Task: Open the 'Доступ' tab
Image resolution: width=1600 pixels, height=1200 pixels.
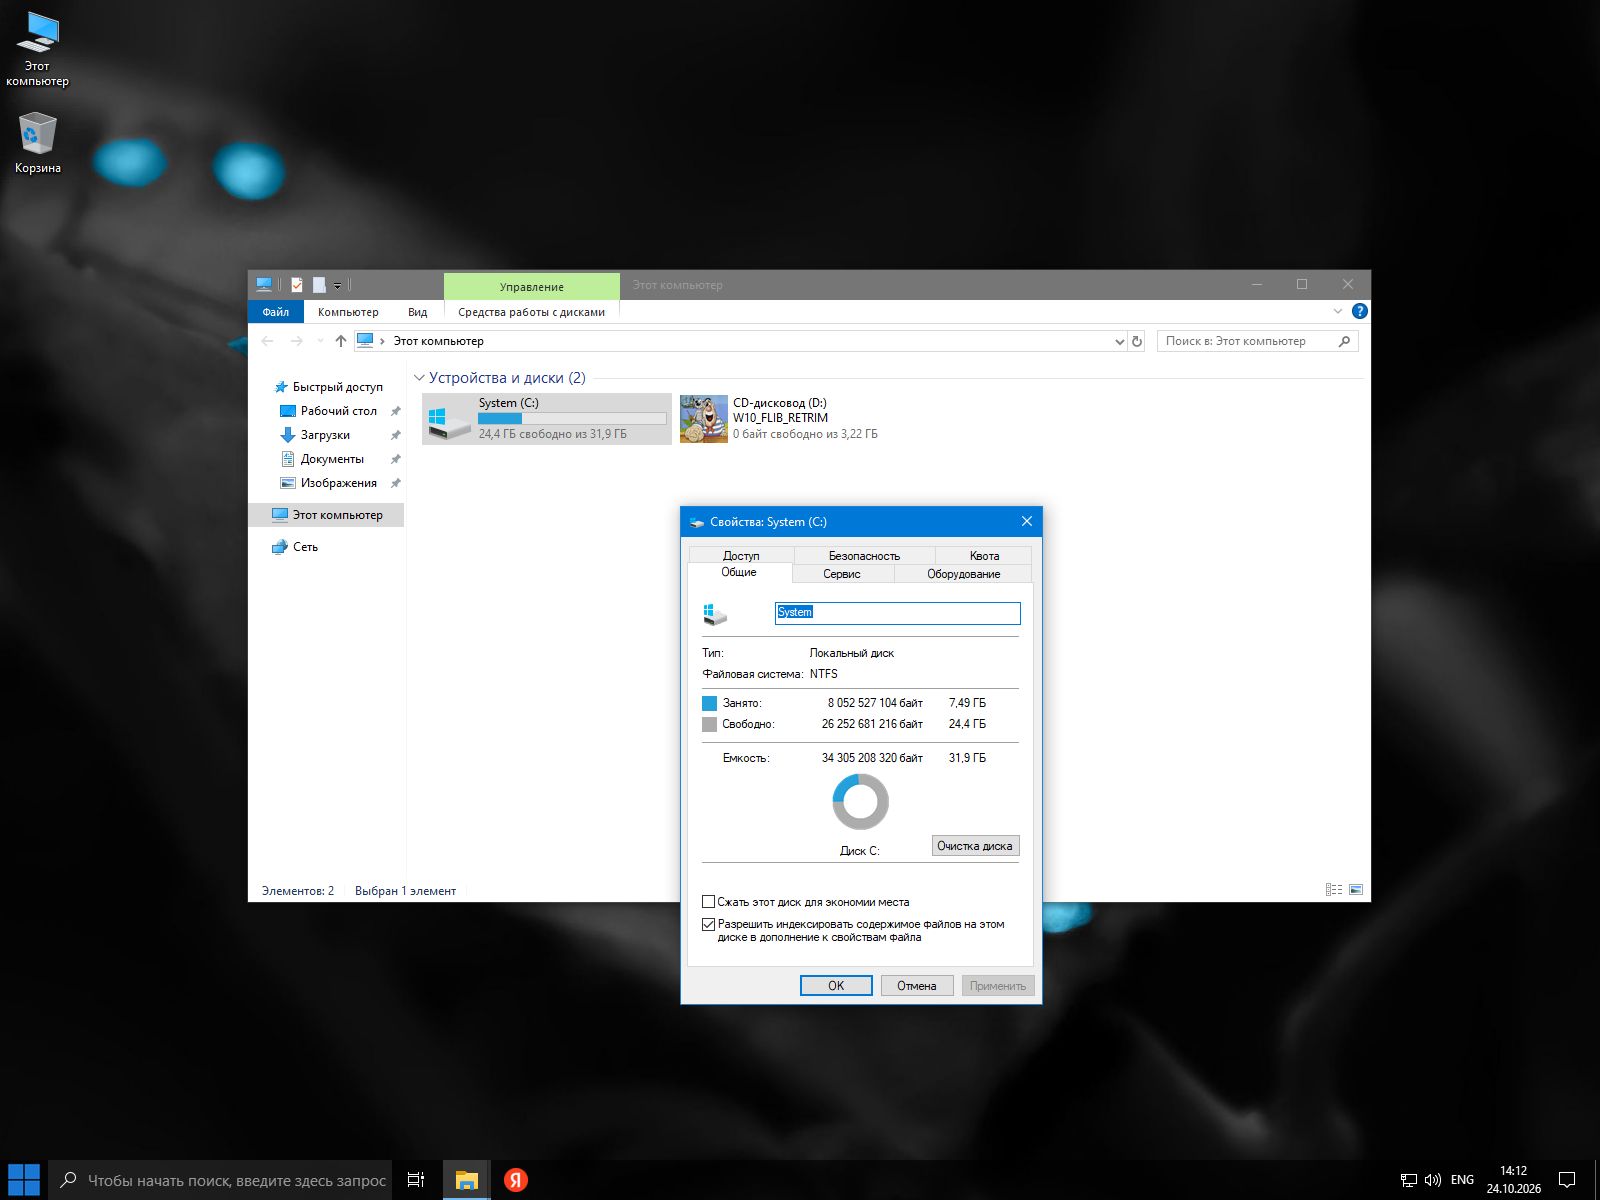Action: pos(741,555)
